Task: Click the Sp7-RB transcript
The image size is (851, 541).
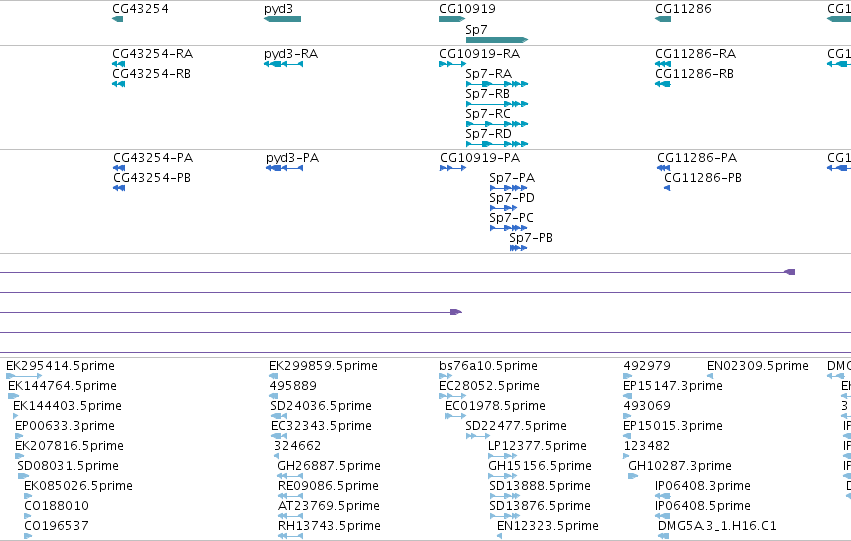Action: click(497, 104)
